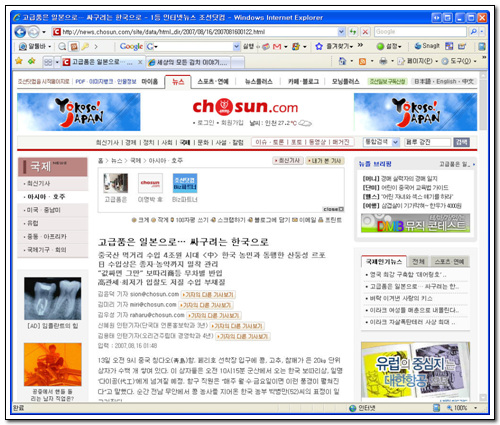The height and width of the screenshot is (425, 500).
Task: Open zoom level dropdown next to 100%
Action: click(x=476, y=408)
